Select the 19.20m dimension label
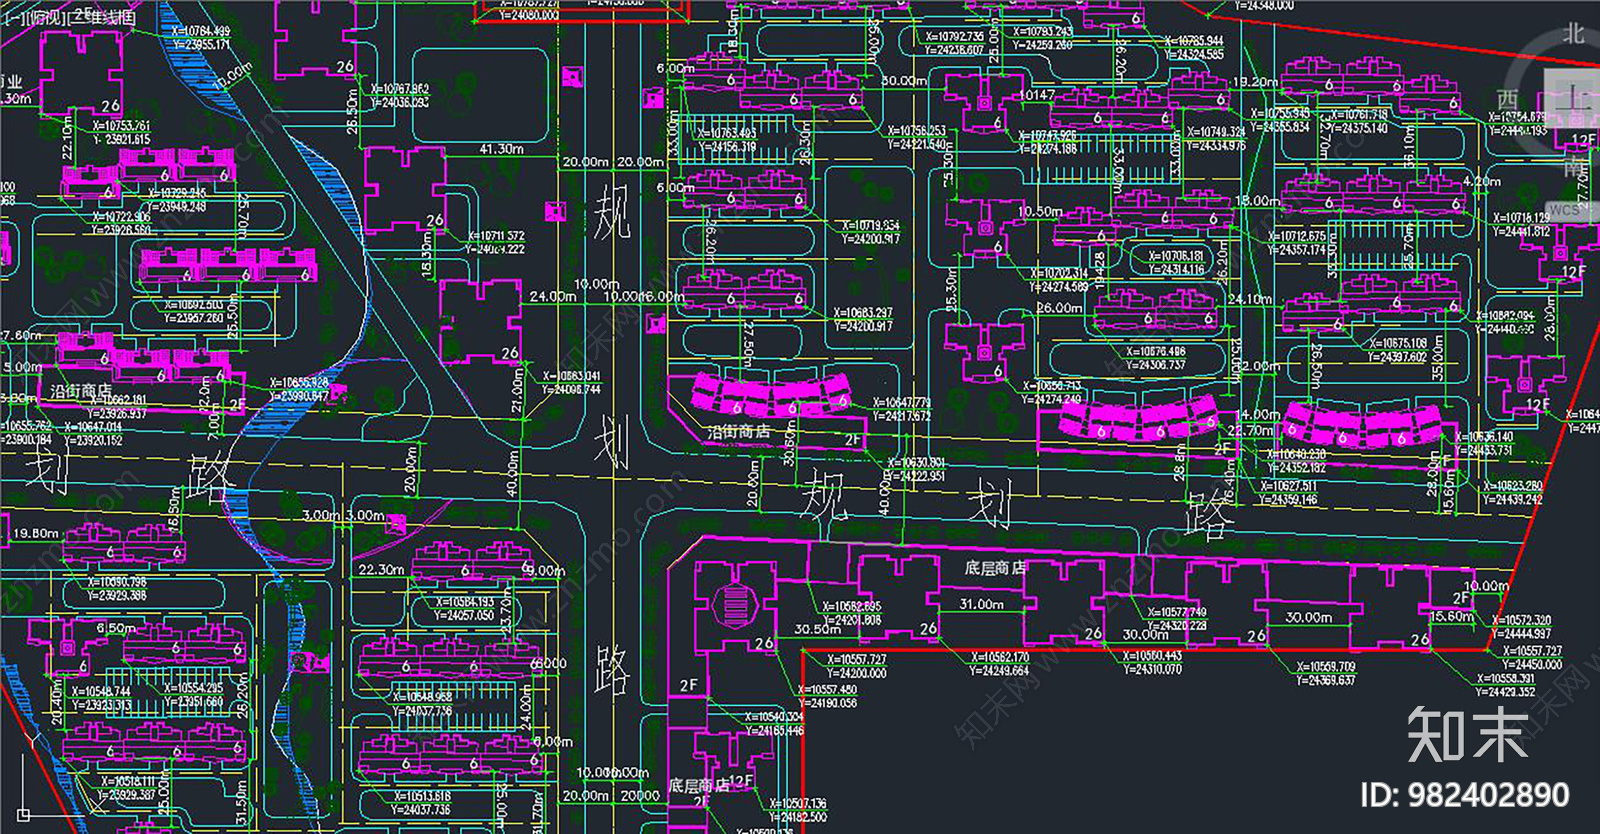The image size is (1600, 834). 1256,82
